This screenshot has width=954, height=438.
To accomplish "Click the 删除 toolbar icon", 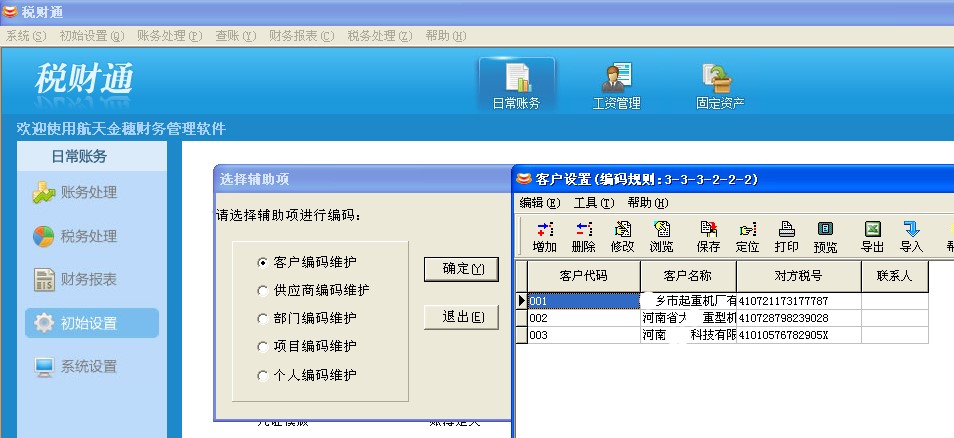I will [x=583, y=237].
